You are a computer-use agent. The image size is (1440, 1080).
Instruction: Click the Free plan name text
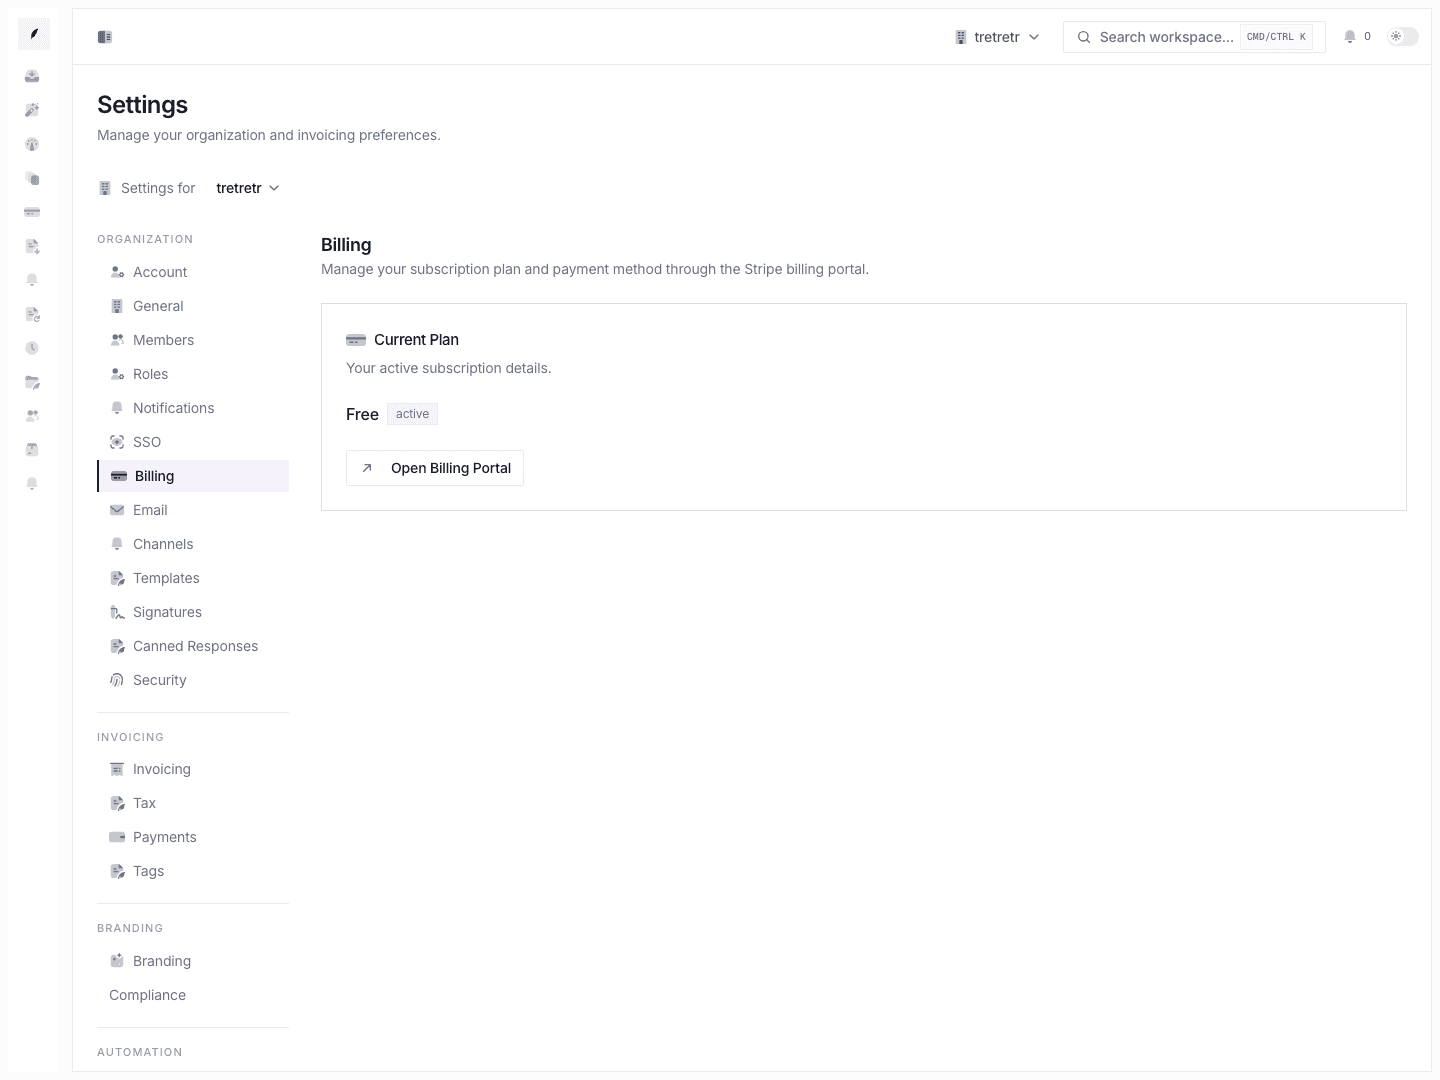coord(362,414)
